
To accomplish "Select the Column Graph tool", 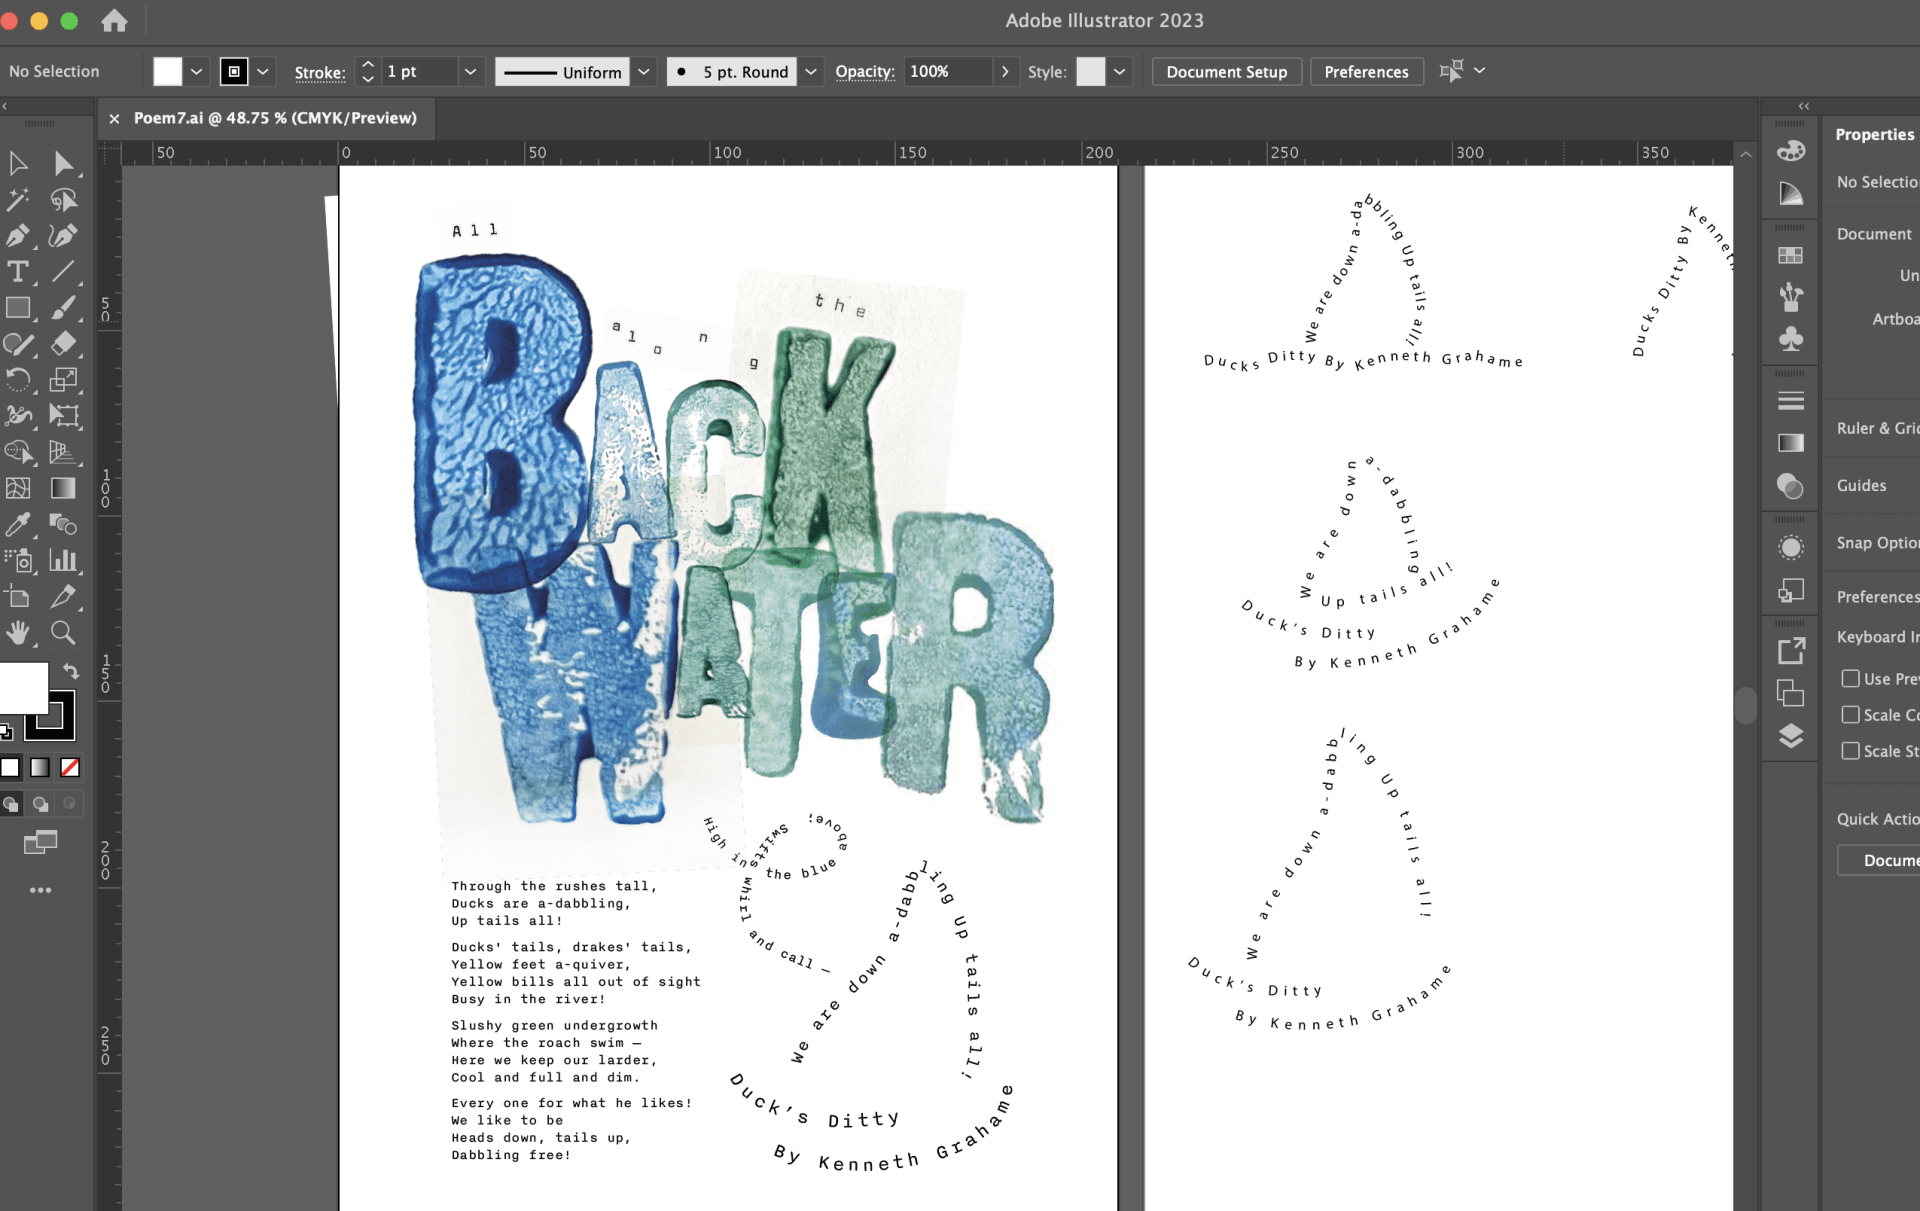I will (x=63, y=560).
